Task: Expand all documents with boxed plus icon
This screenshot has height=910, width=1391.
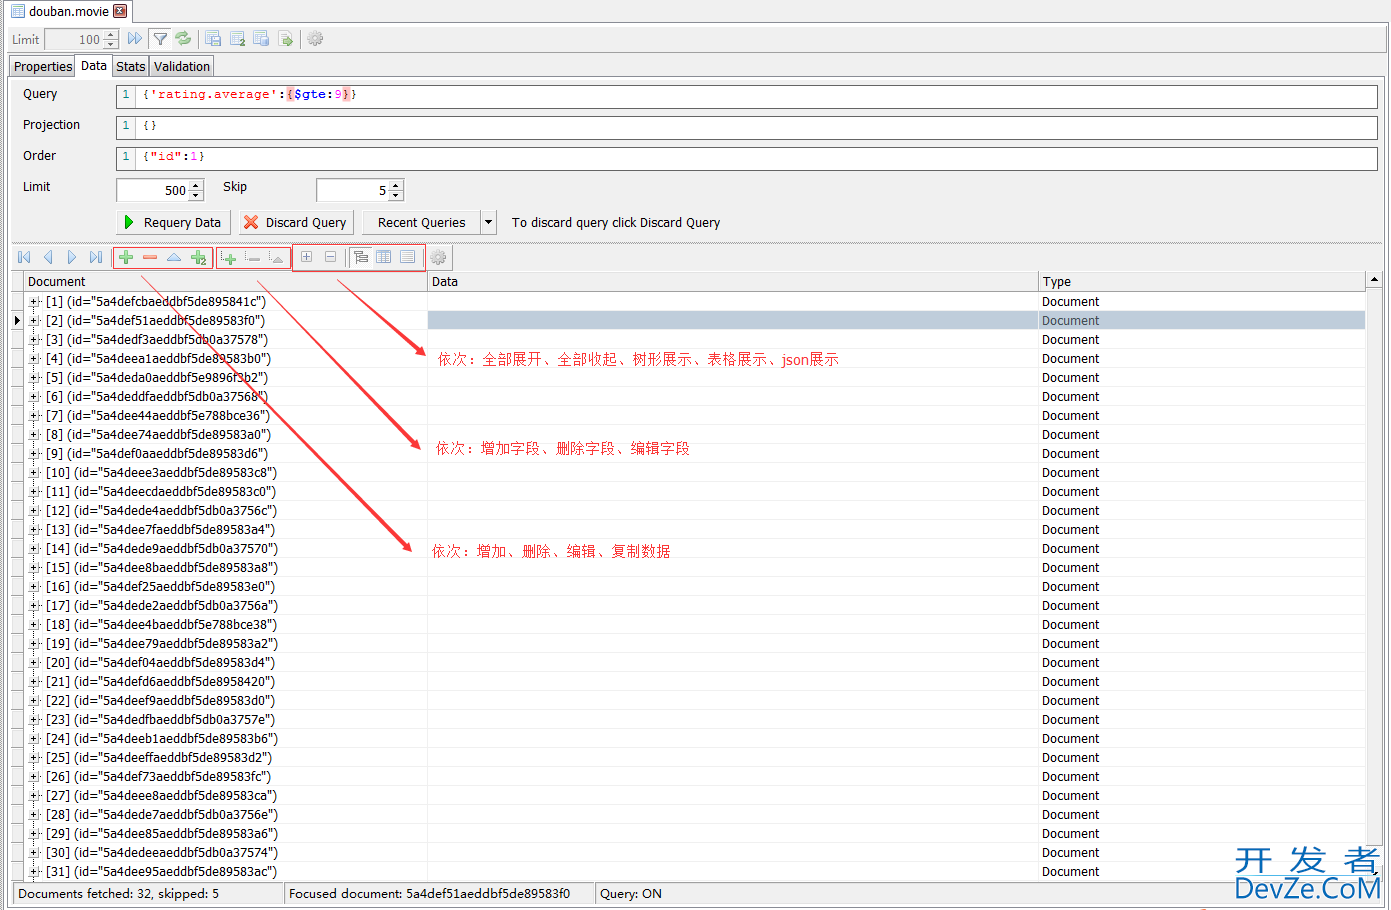Action: [306, 257]
